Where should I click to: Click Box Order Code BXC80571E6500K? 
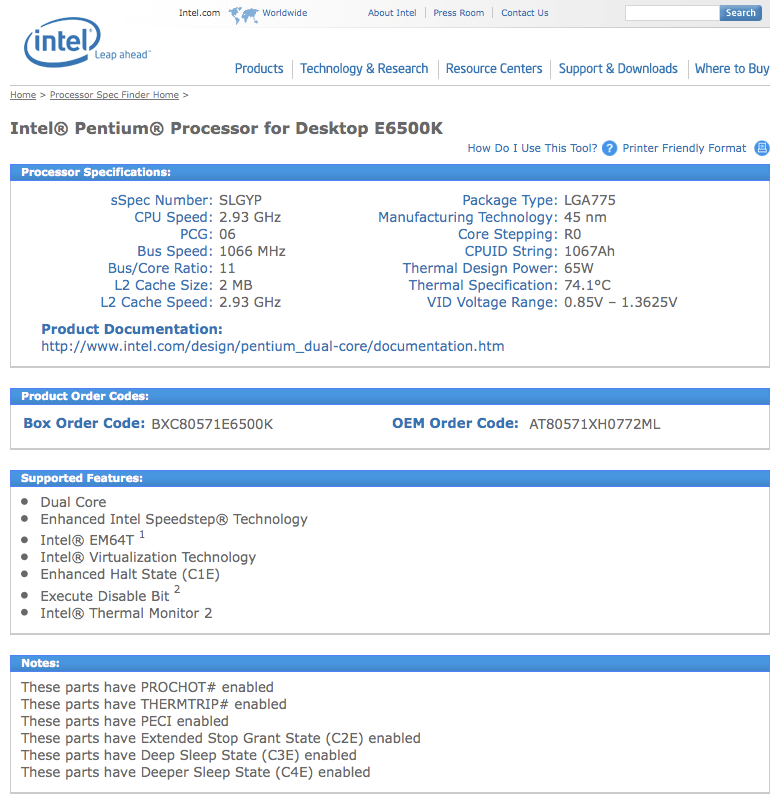(x=212, y=425)
